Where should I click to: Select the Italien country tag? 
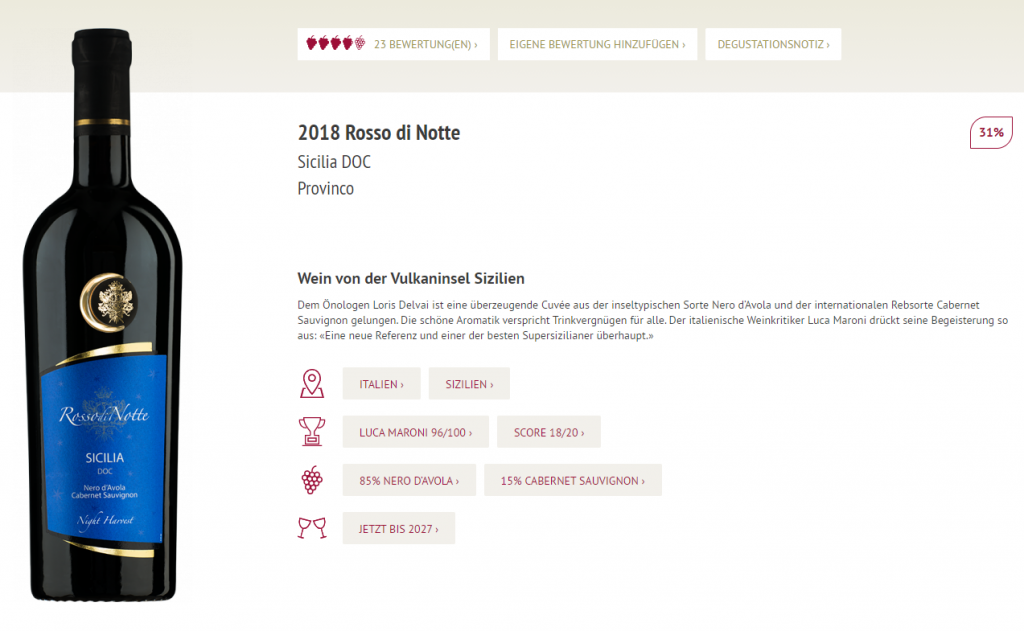(x=381, y=384)
